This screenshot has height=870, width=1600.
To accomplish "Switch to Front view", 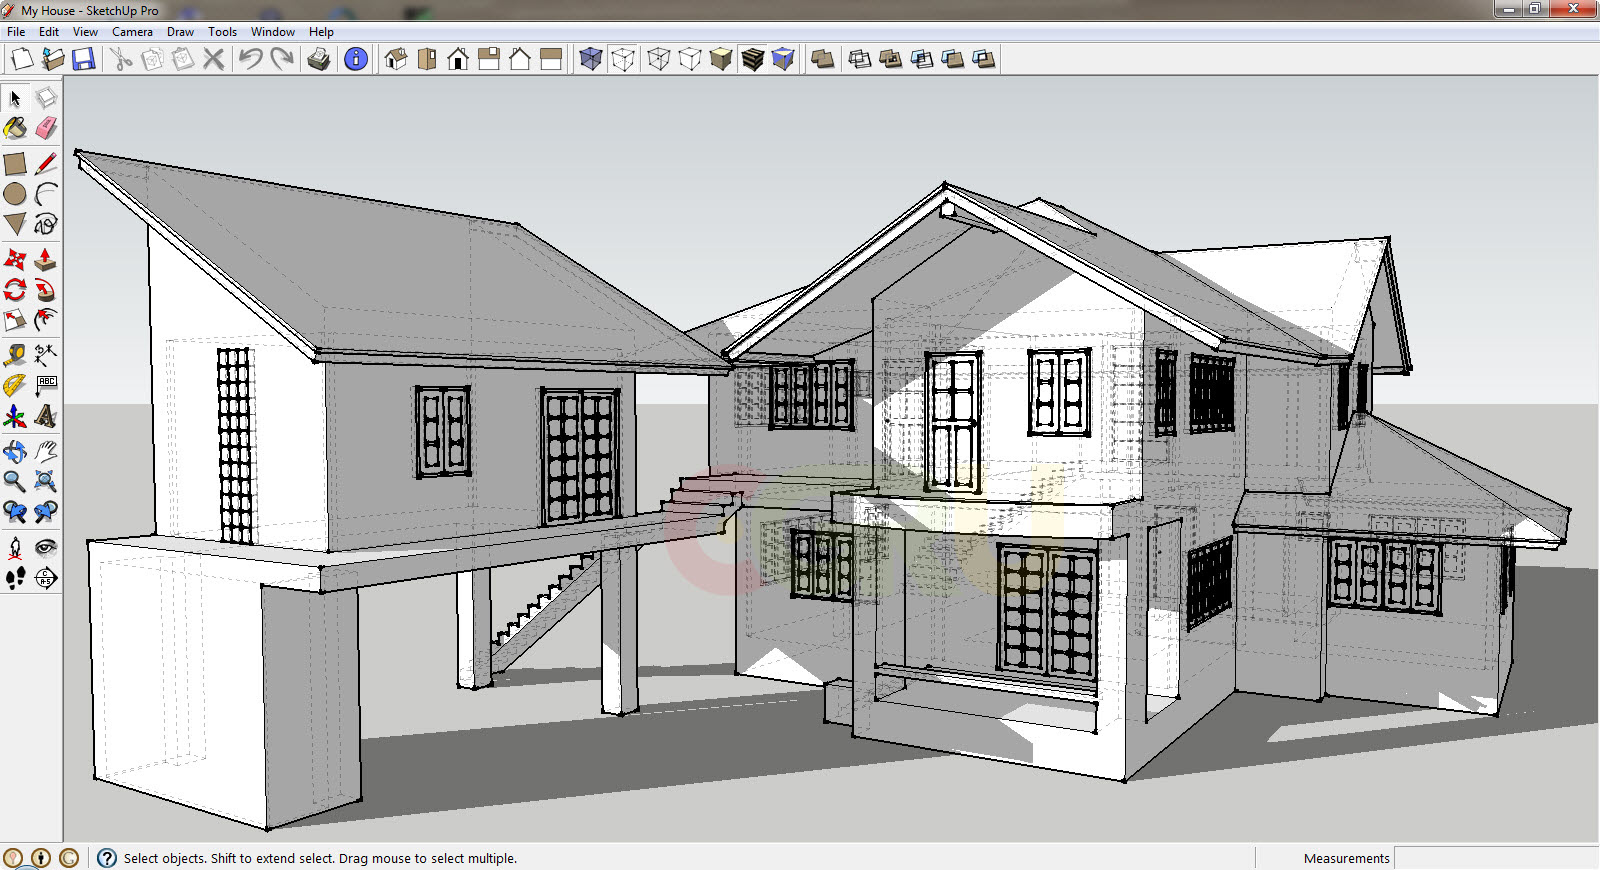I will (x=458, y=59).
